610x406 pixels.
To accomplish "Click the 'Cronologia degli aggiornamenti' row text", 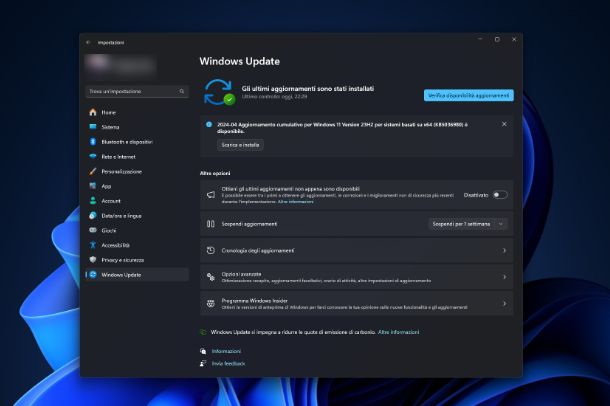I will (x=258, y=250).
